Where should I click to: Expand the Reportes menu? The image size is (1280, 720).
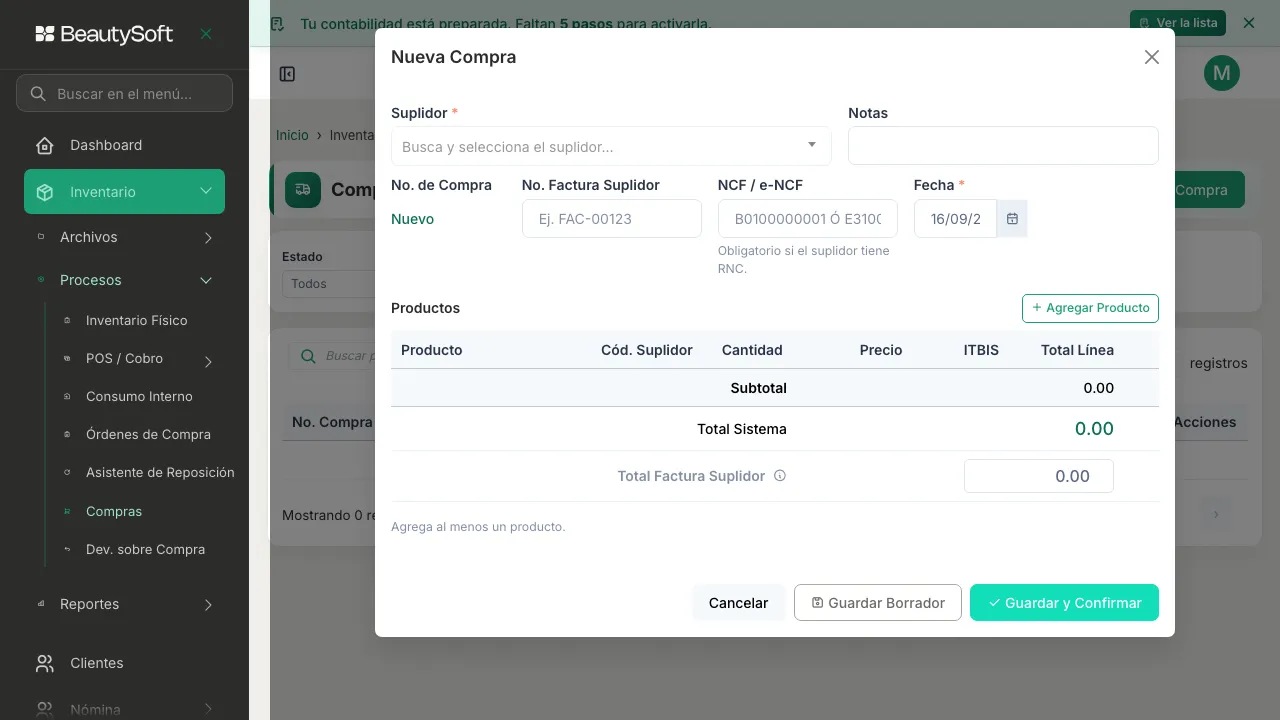coord(124,604)
